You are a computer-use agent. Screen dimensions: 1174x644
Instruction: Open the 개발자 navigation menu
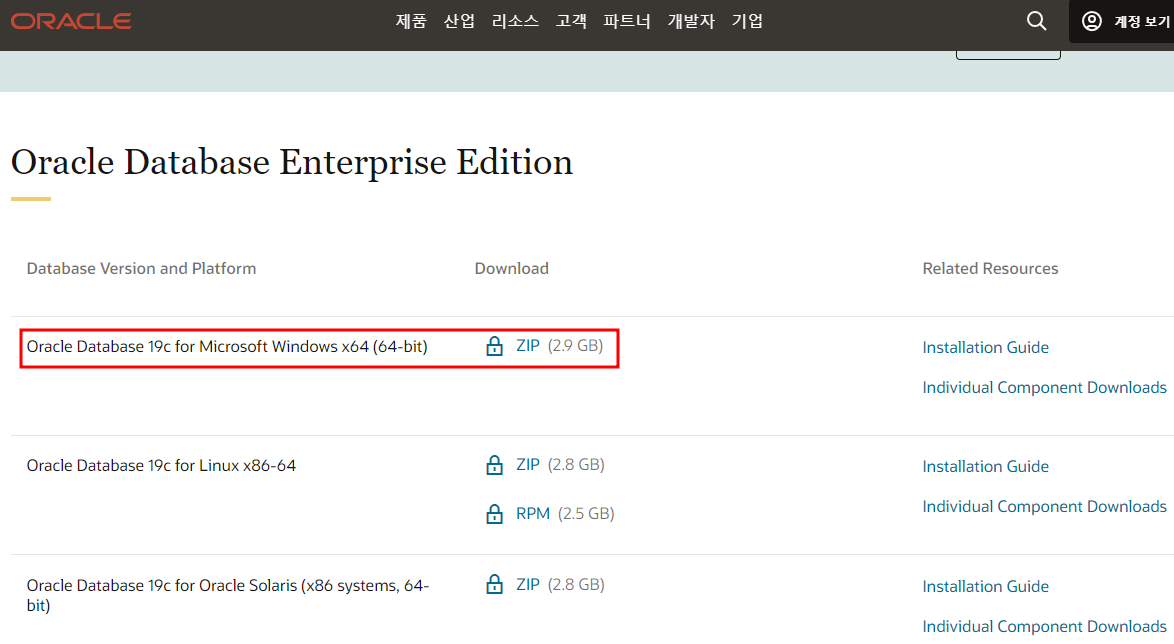(690, 20)
